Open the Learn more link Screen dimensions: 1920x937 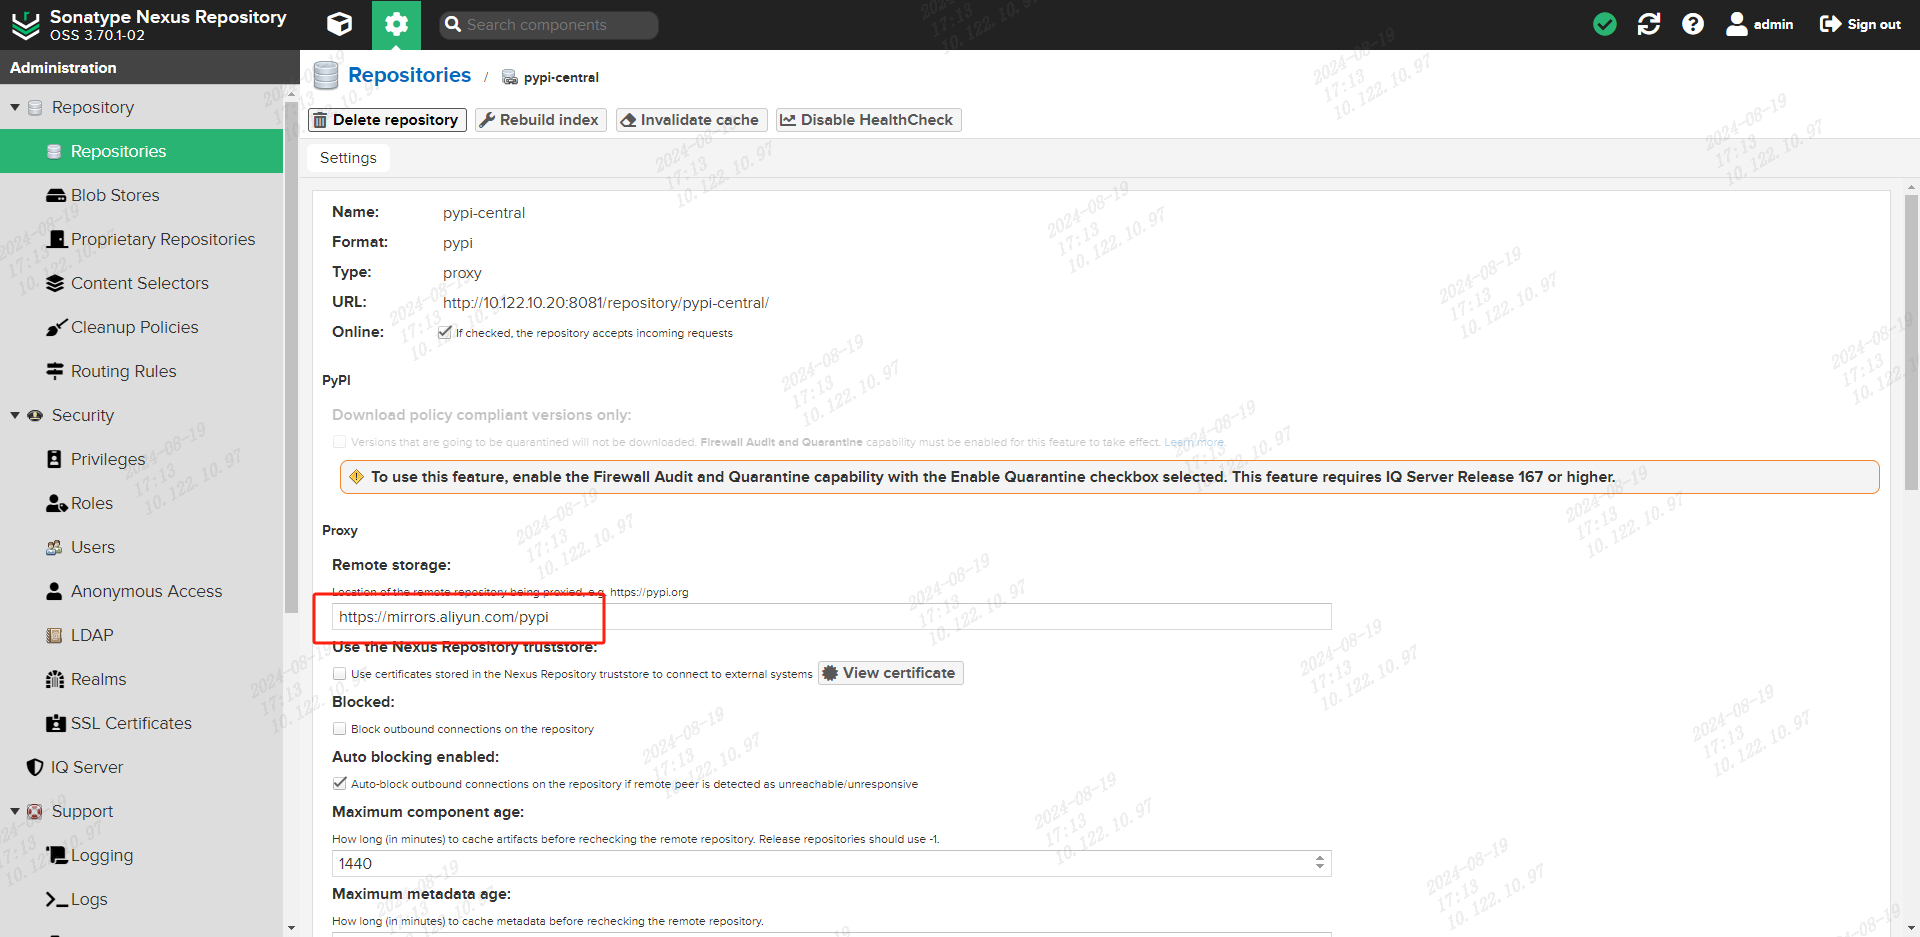(1194, 442)
